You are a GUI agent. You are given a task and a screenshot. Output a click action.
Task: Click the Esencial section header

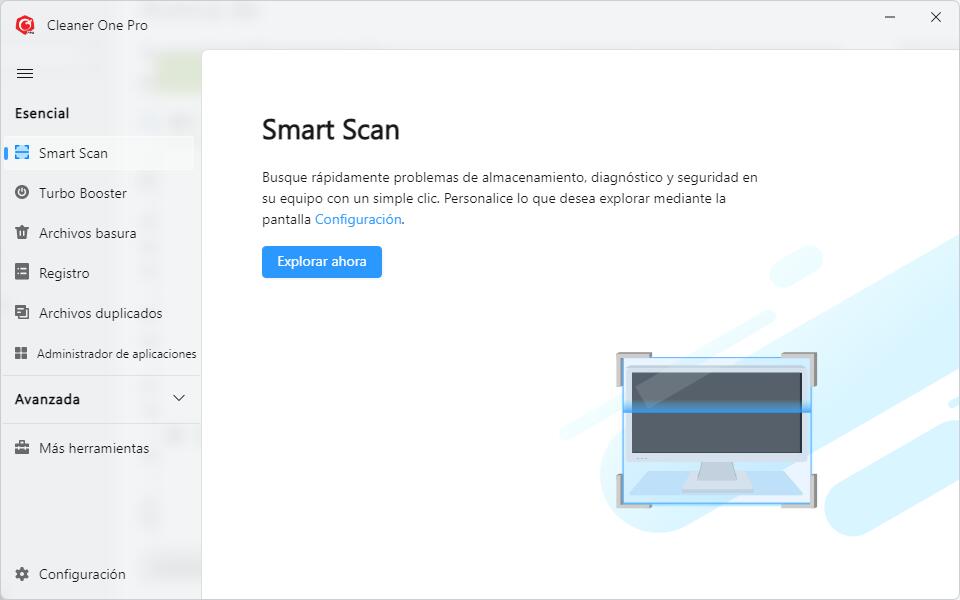[x=42, y=113]
